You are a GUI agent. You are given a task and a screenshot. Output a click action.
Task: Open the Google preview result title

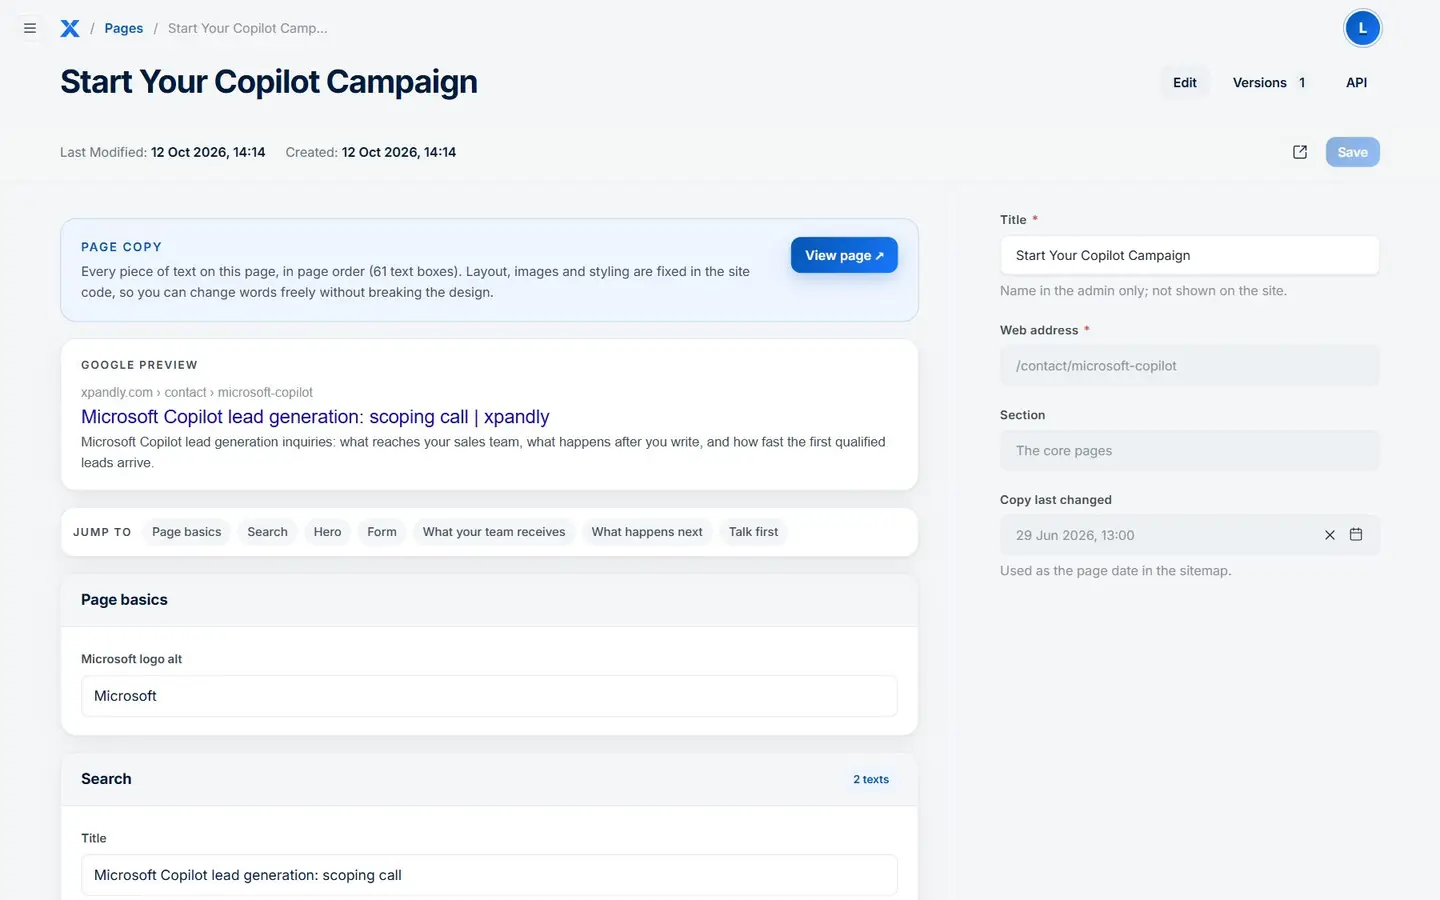pos(315,416)
